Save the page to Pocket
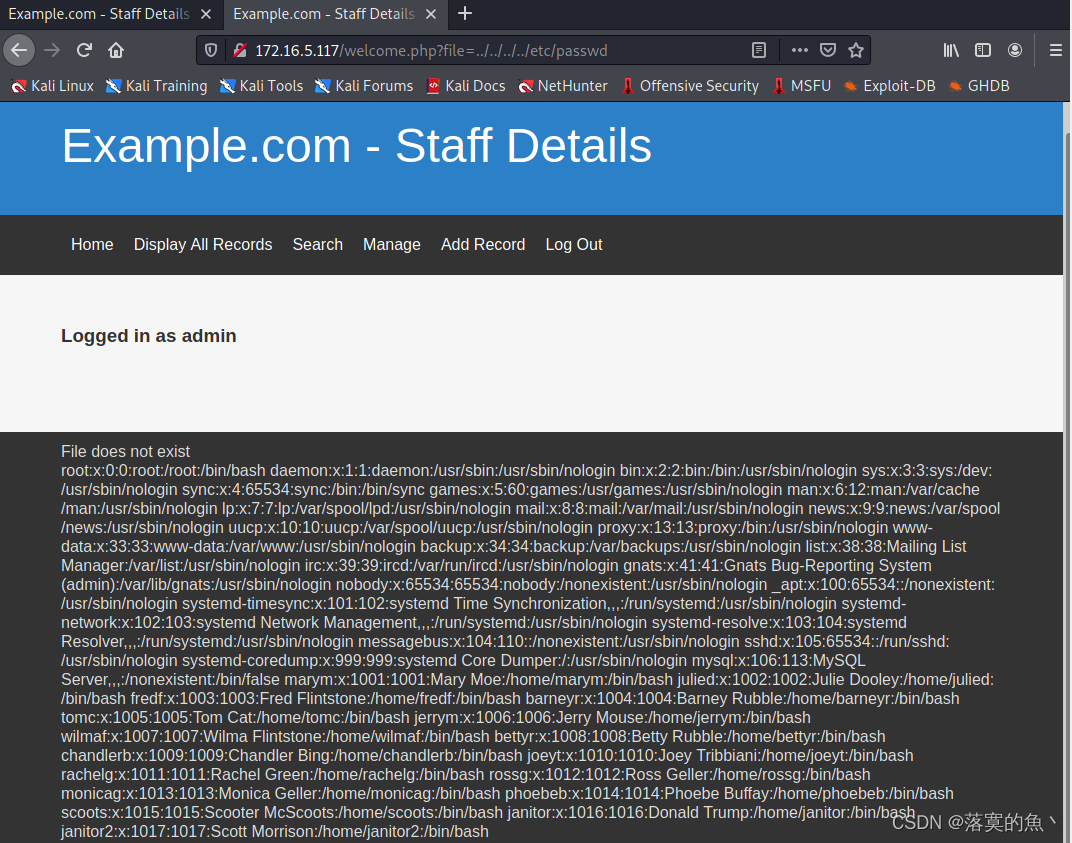Viewport: 1072px width, 843px height. pos(828,50)
